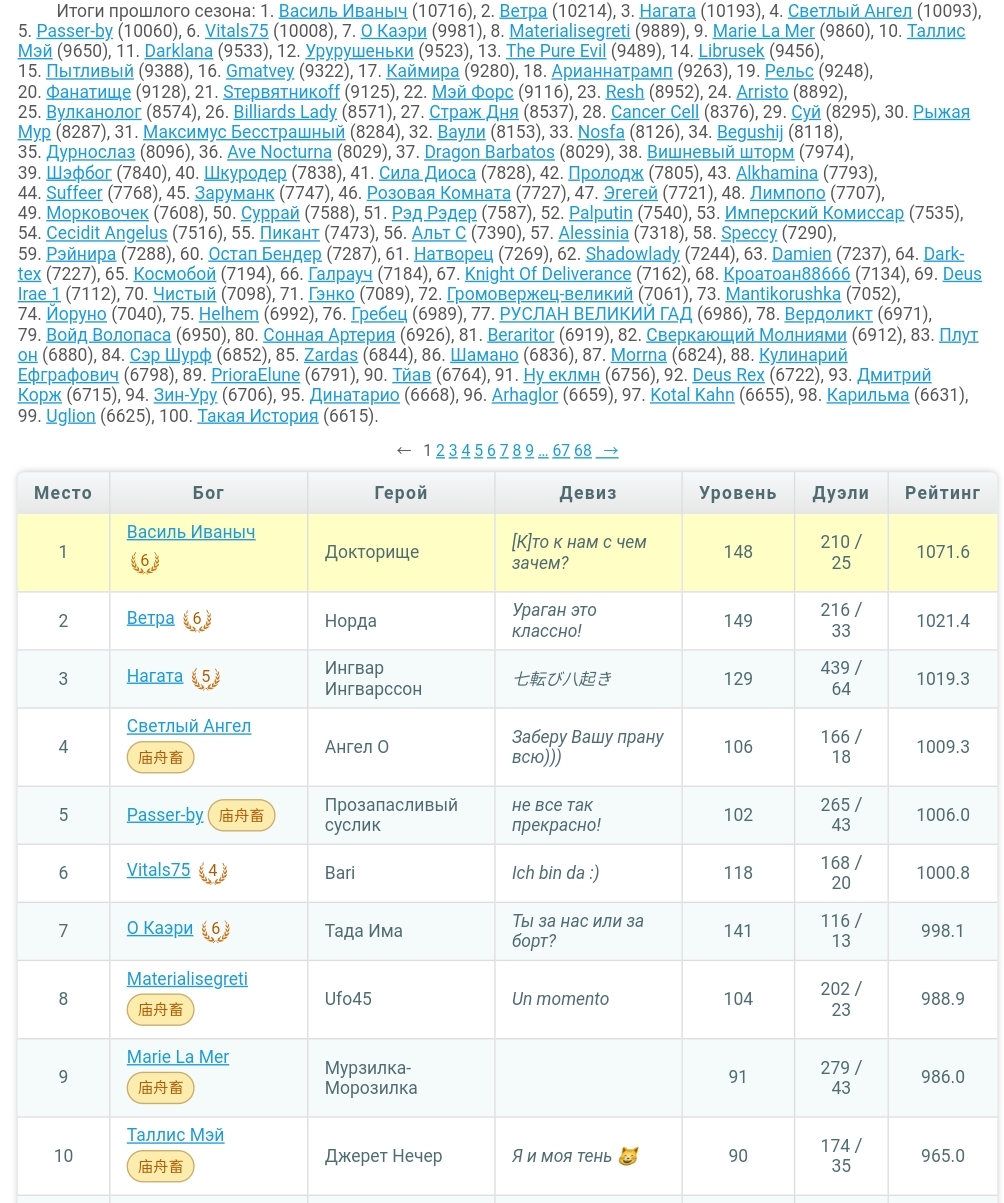Screen dimensions: 1004x1203
Task: Click the temple badge beside Passer-by in table
Action: 242,816
